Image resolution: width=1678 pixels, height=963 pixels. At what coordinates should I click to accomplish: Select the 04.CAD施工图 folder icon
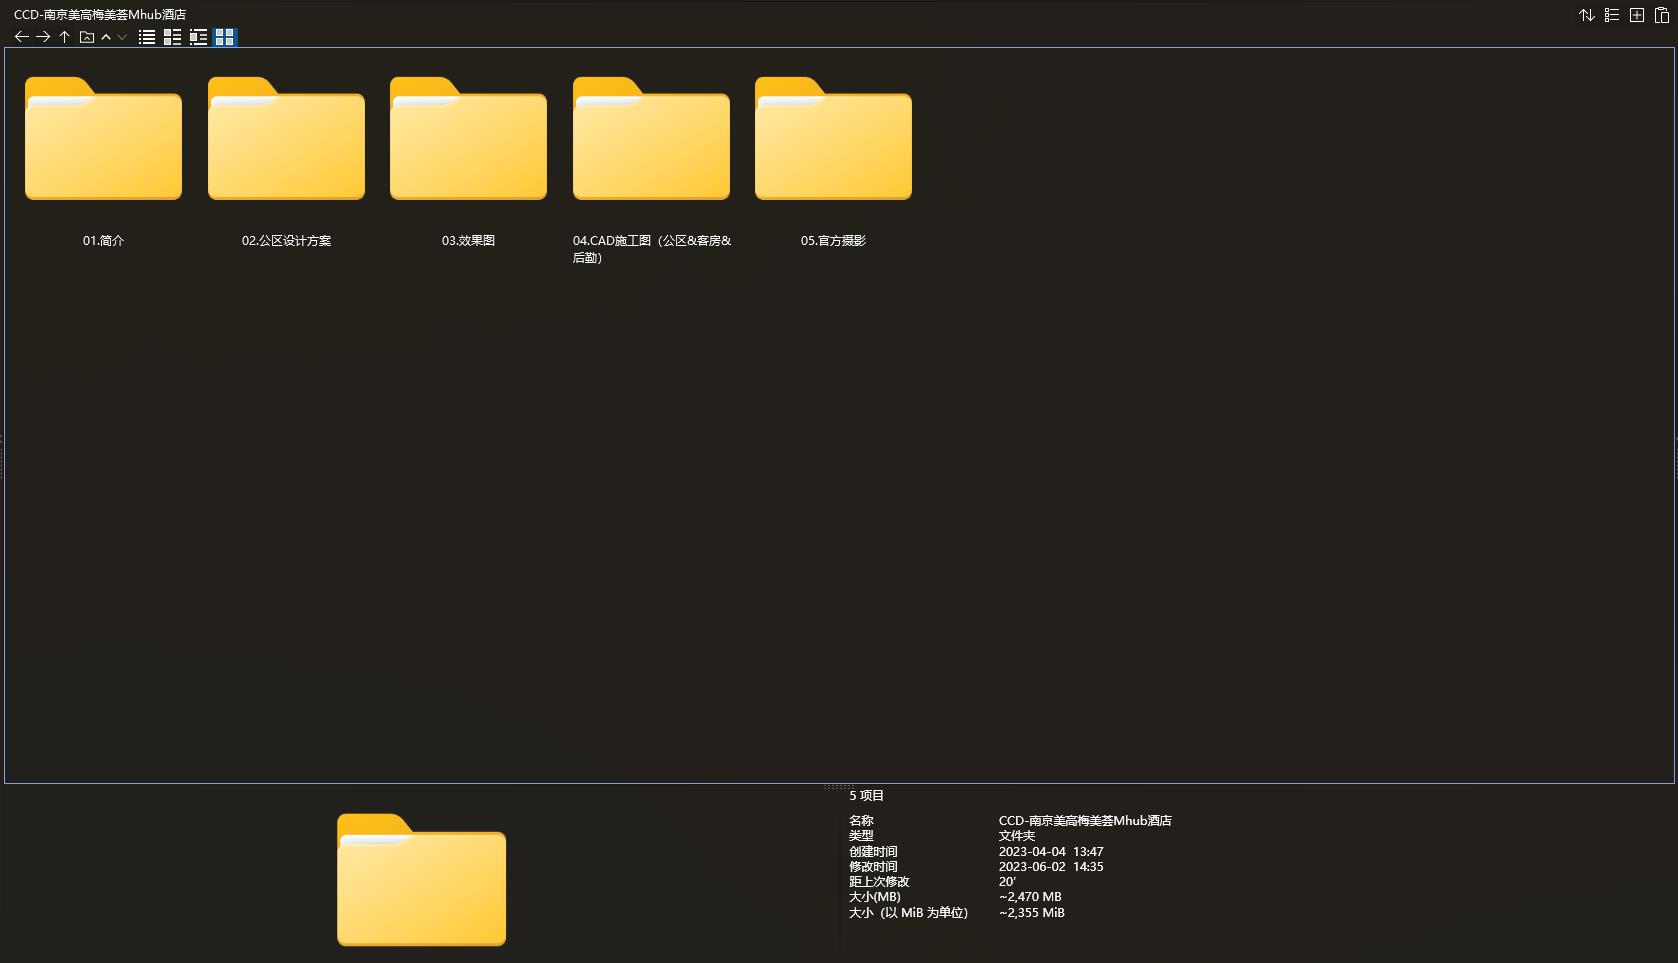tap(651, 138)
